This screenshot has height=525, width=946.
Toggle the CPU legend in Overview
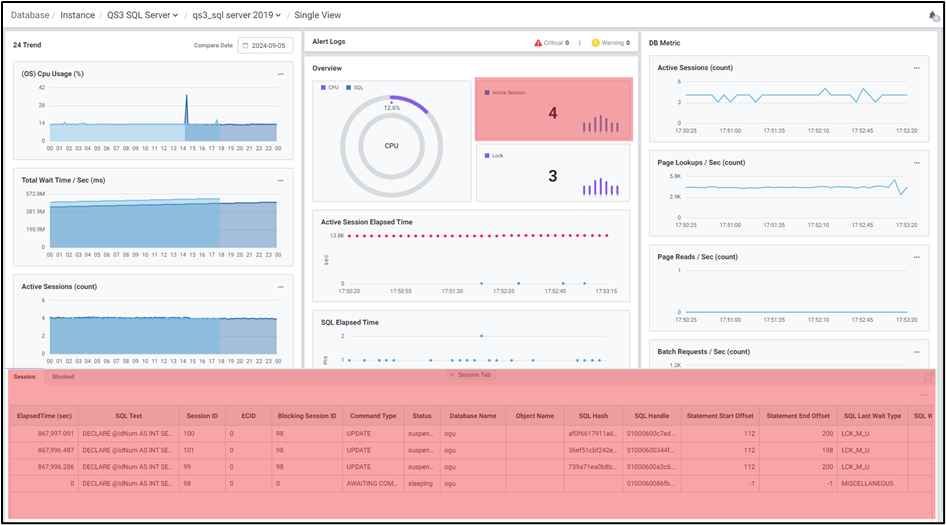pyautogui.click(x=329, y=88)
